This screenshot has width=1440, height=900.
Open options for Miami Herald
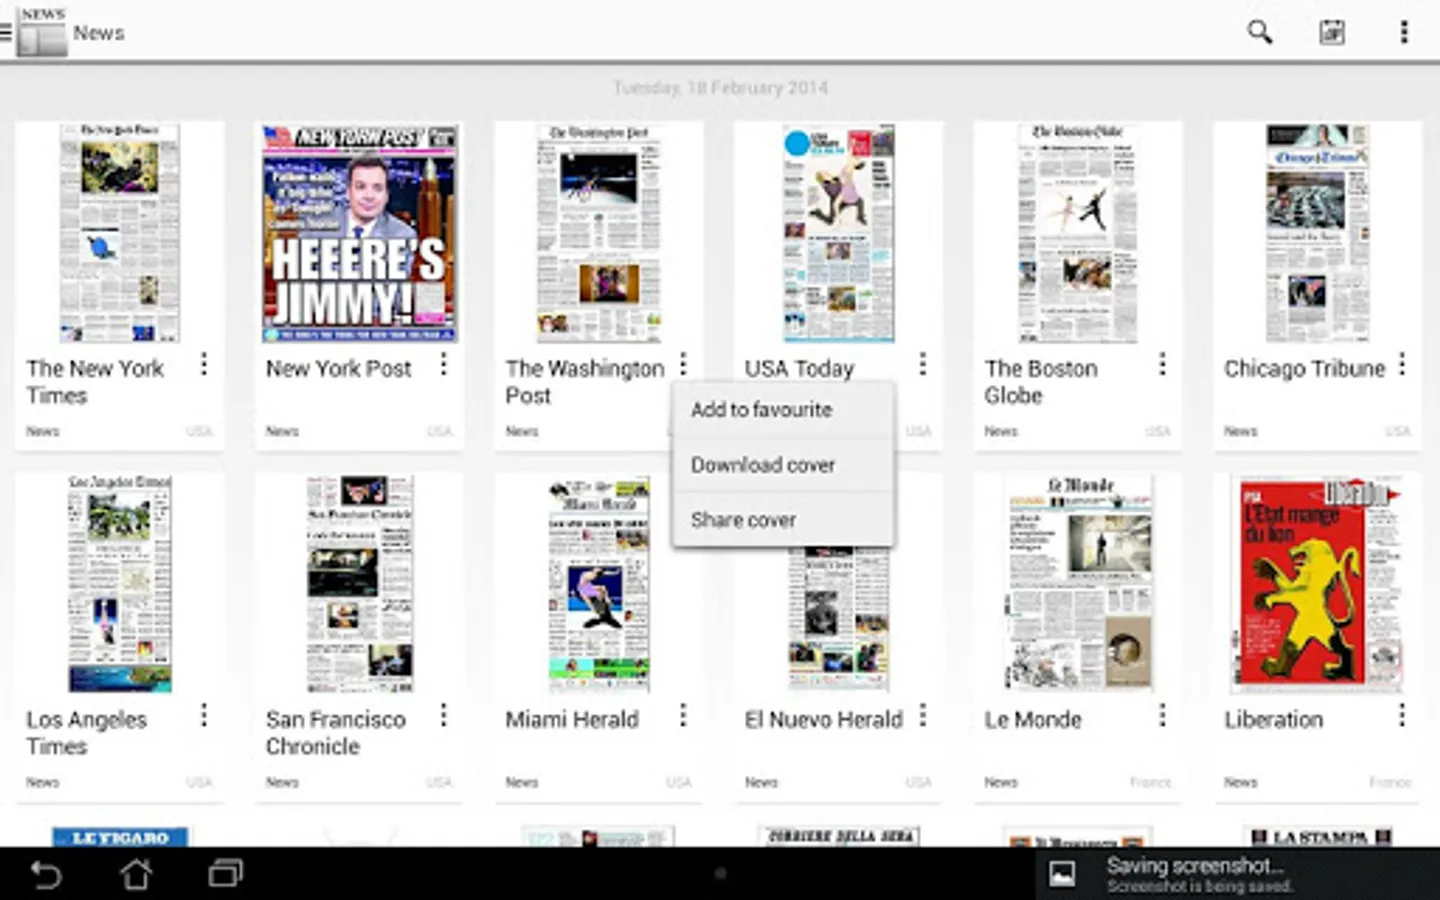[x=683, y=715]
